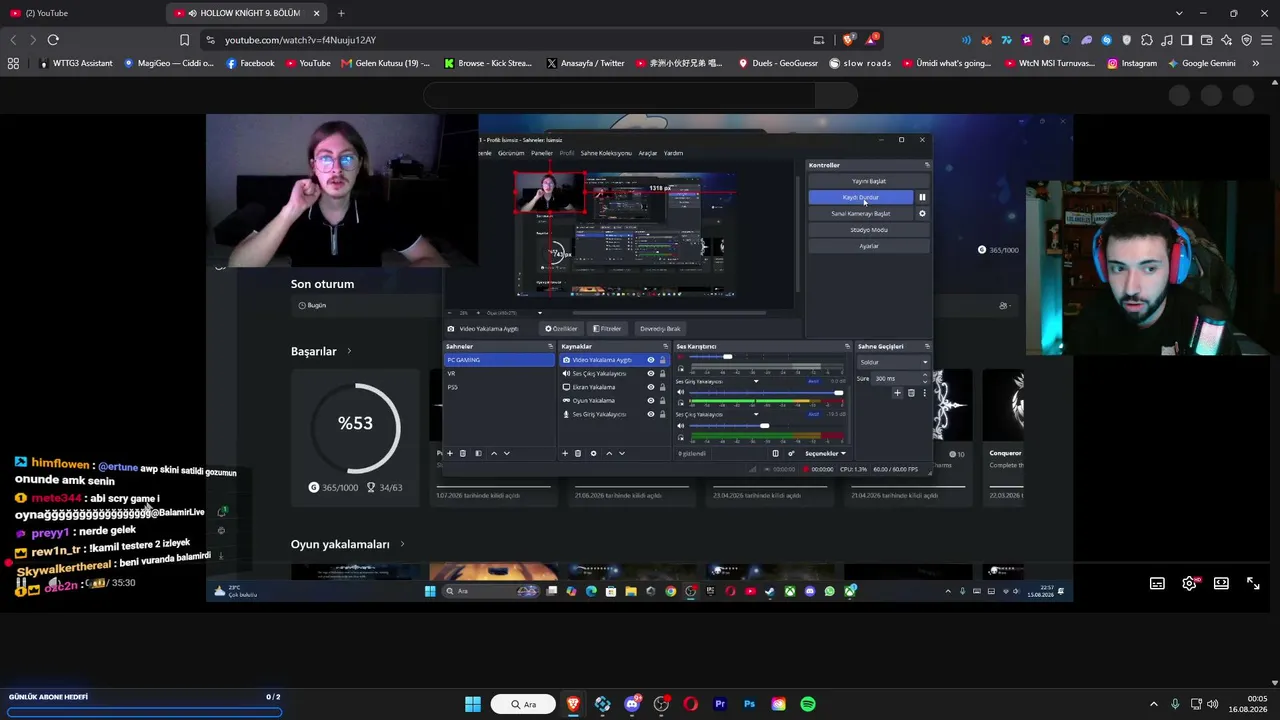Viewport: 1280px width, 720px height.
Task: Mute the Ses Giriş Yakalayıcısı mixer channel
Action: click(681, 393)
